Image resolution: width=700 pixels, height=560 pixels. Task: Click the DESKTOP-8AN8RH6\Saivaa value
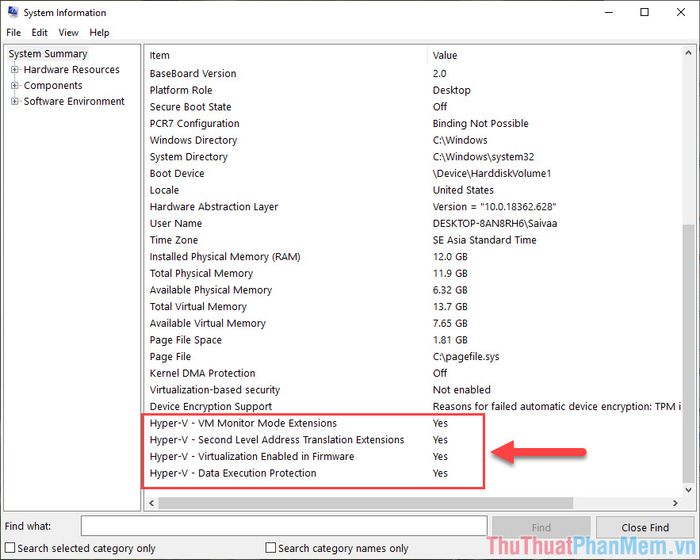click(x=495, y=223)
